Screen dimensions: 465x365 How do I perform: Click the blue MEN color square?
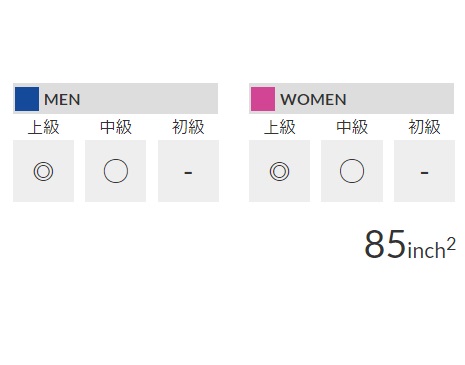point(27,99)
